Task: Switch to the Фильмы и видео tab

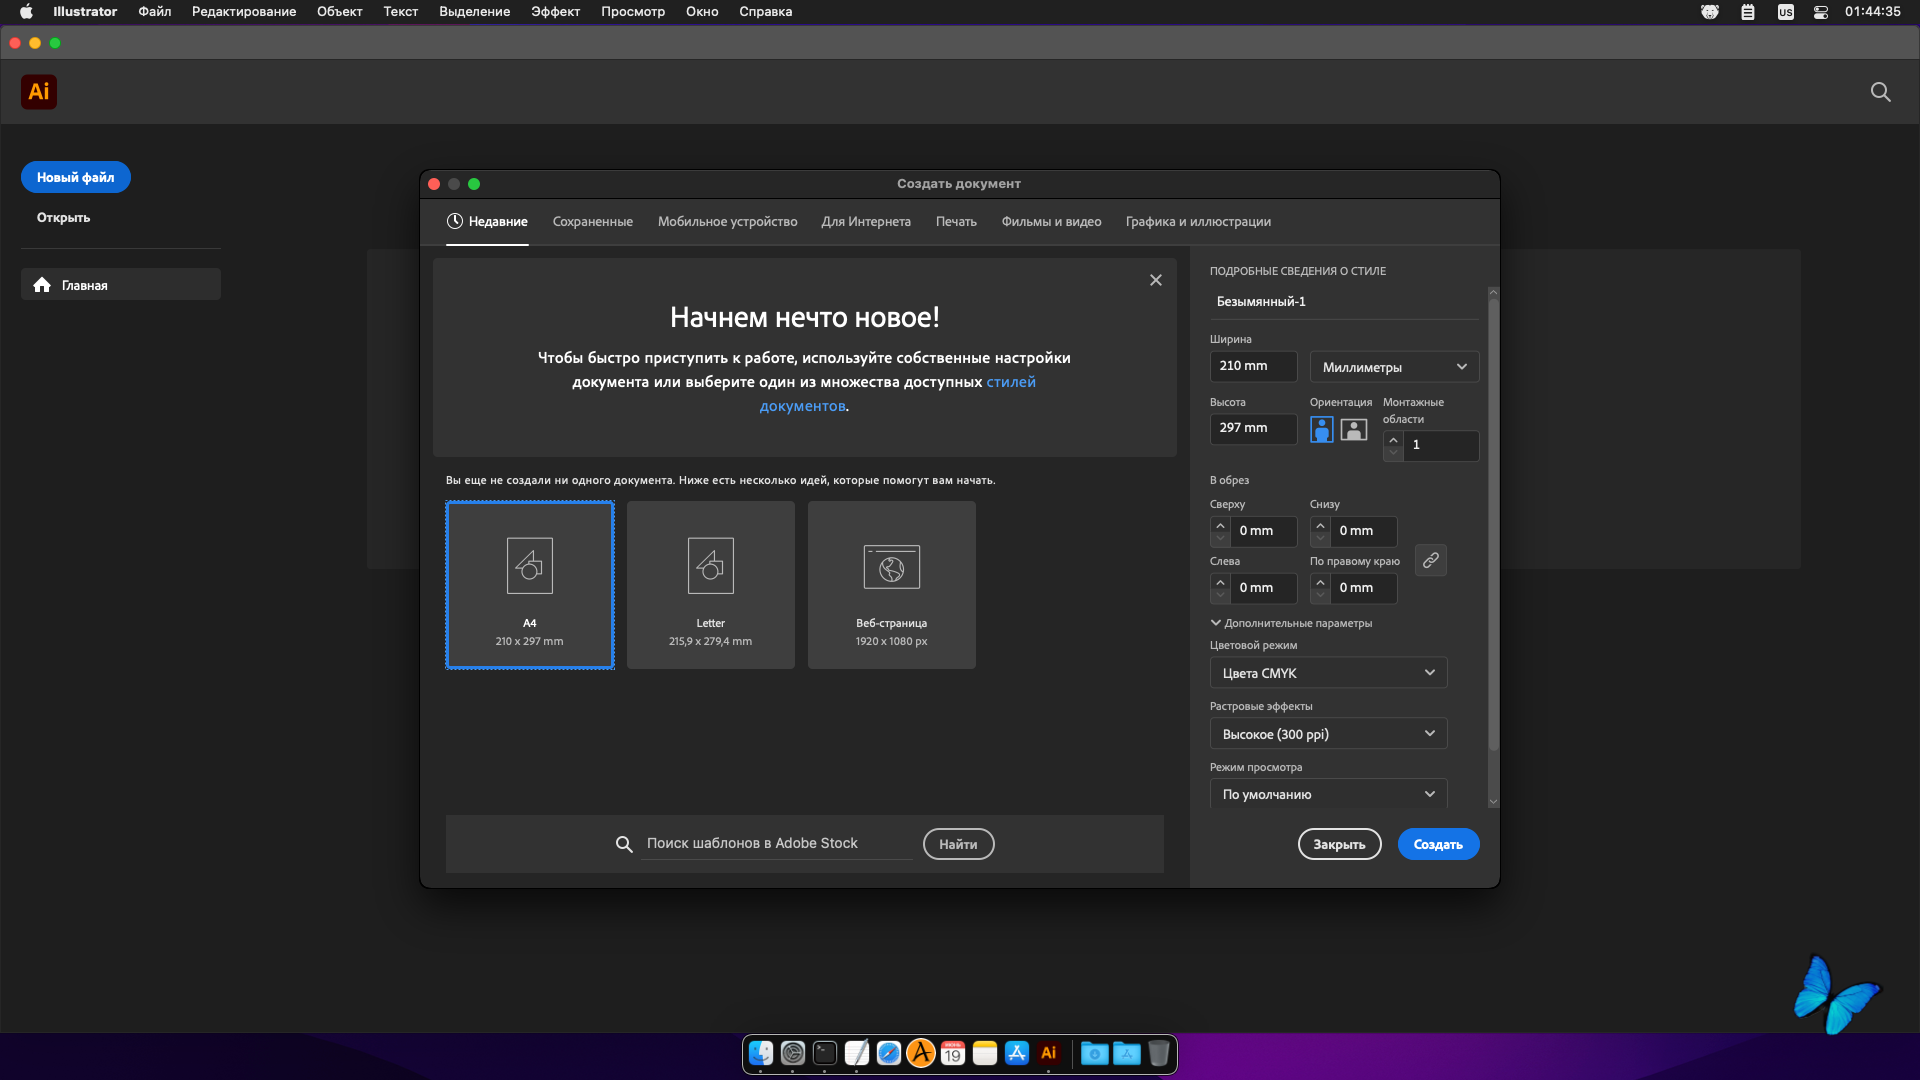Action: [x=1051, y=222]
